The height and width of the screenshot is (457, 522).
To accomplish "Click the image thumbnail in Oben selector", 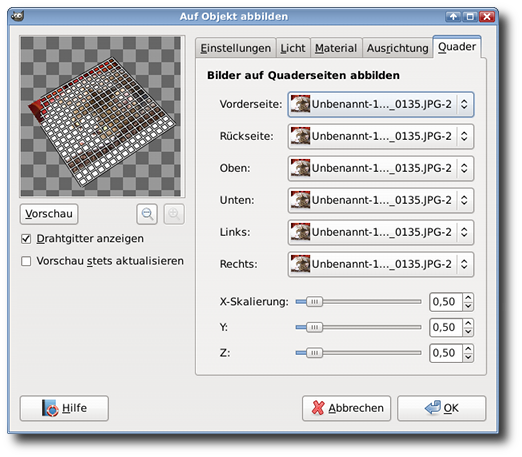I will tap(300, 168).
